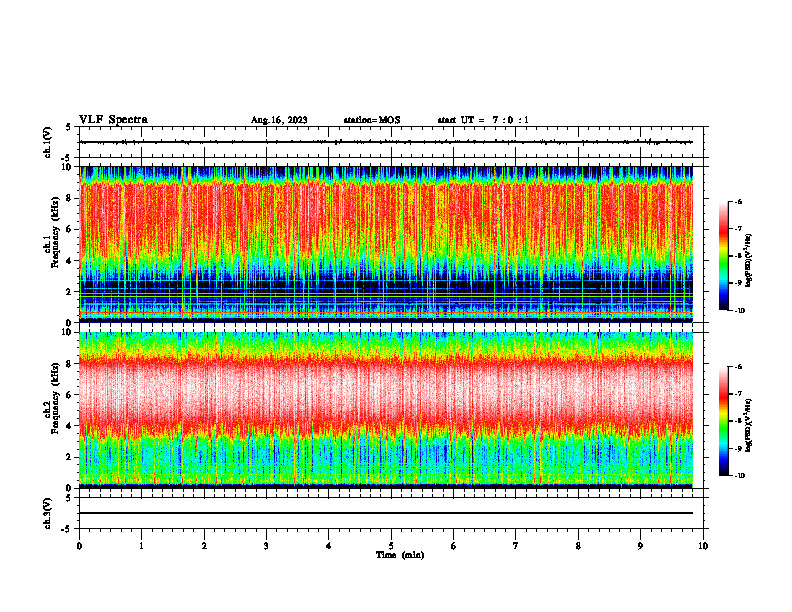Image resolution: width=792 pixels, height=612 pixels.
Task: Click the "start UT = 7 : 0 : 1" text
Action: [x=483, y=120]
